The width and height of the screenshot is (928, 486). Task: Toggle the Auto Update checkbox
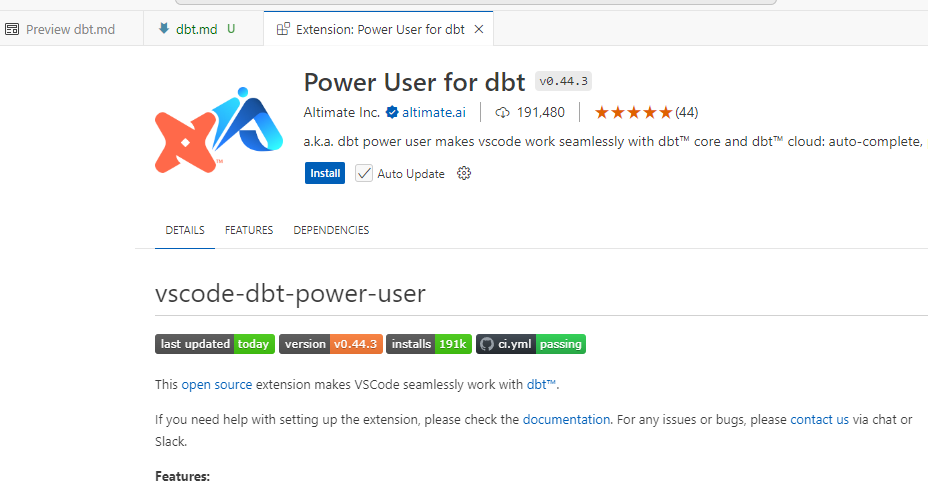click(364, 173)
